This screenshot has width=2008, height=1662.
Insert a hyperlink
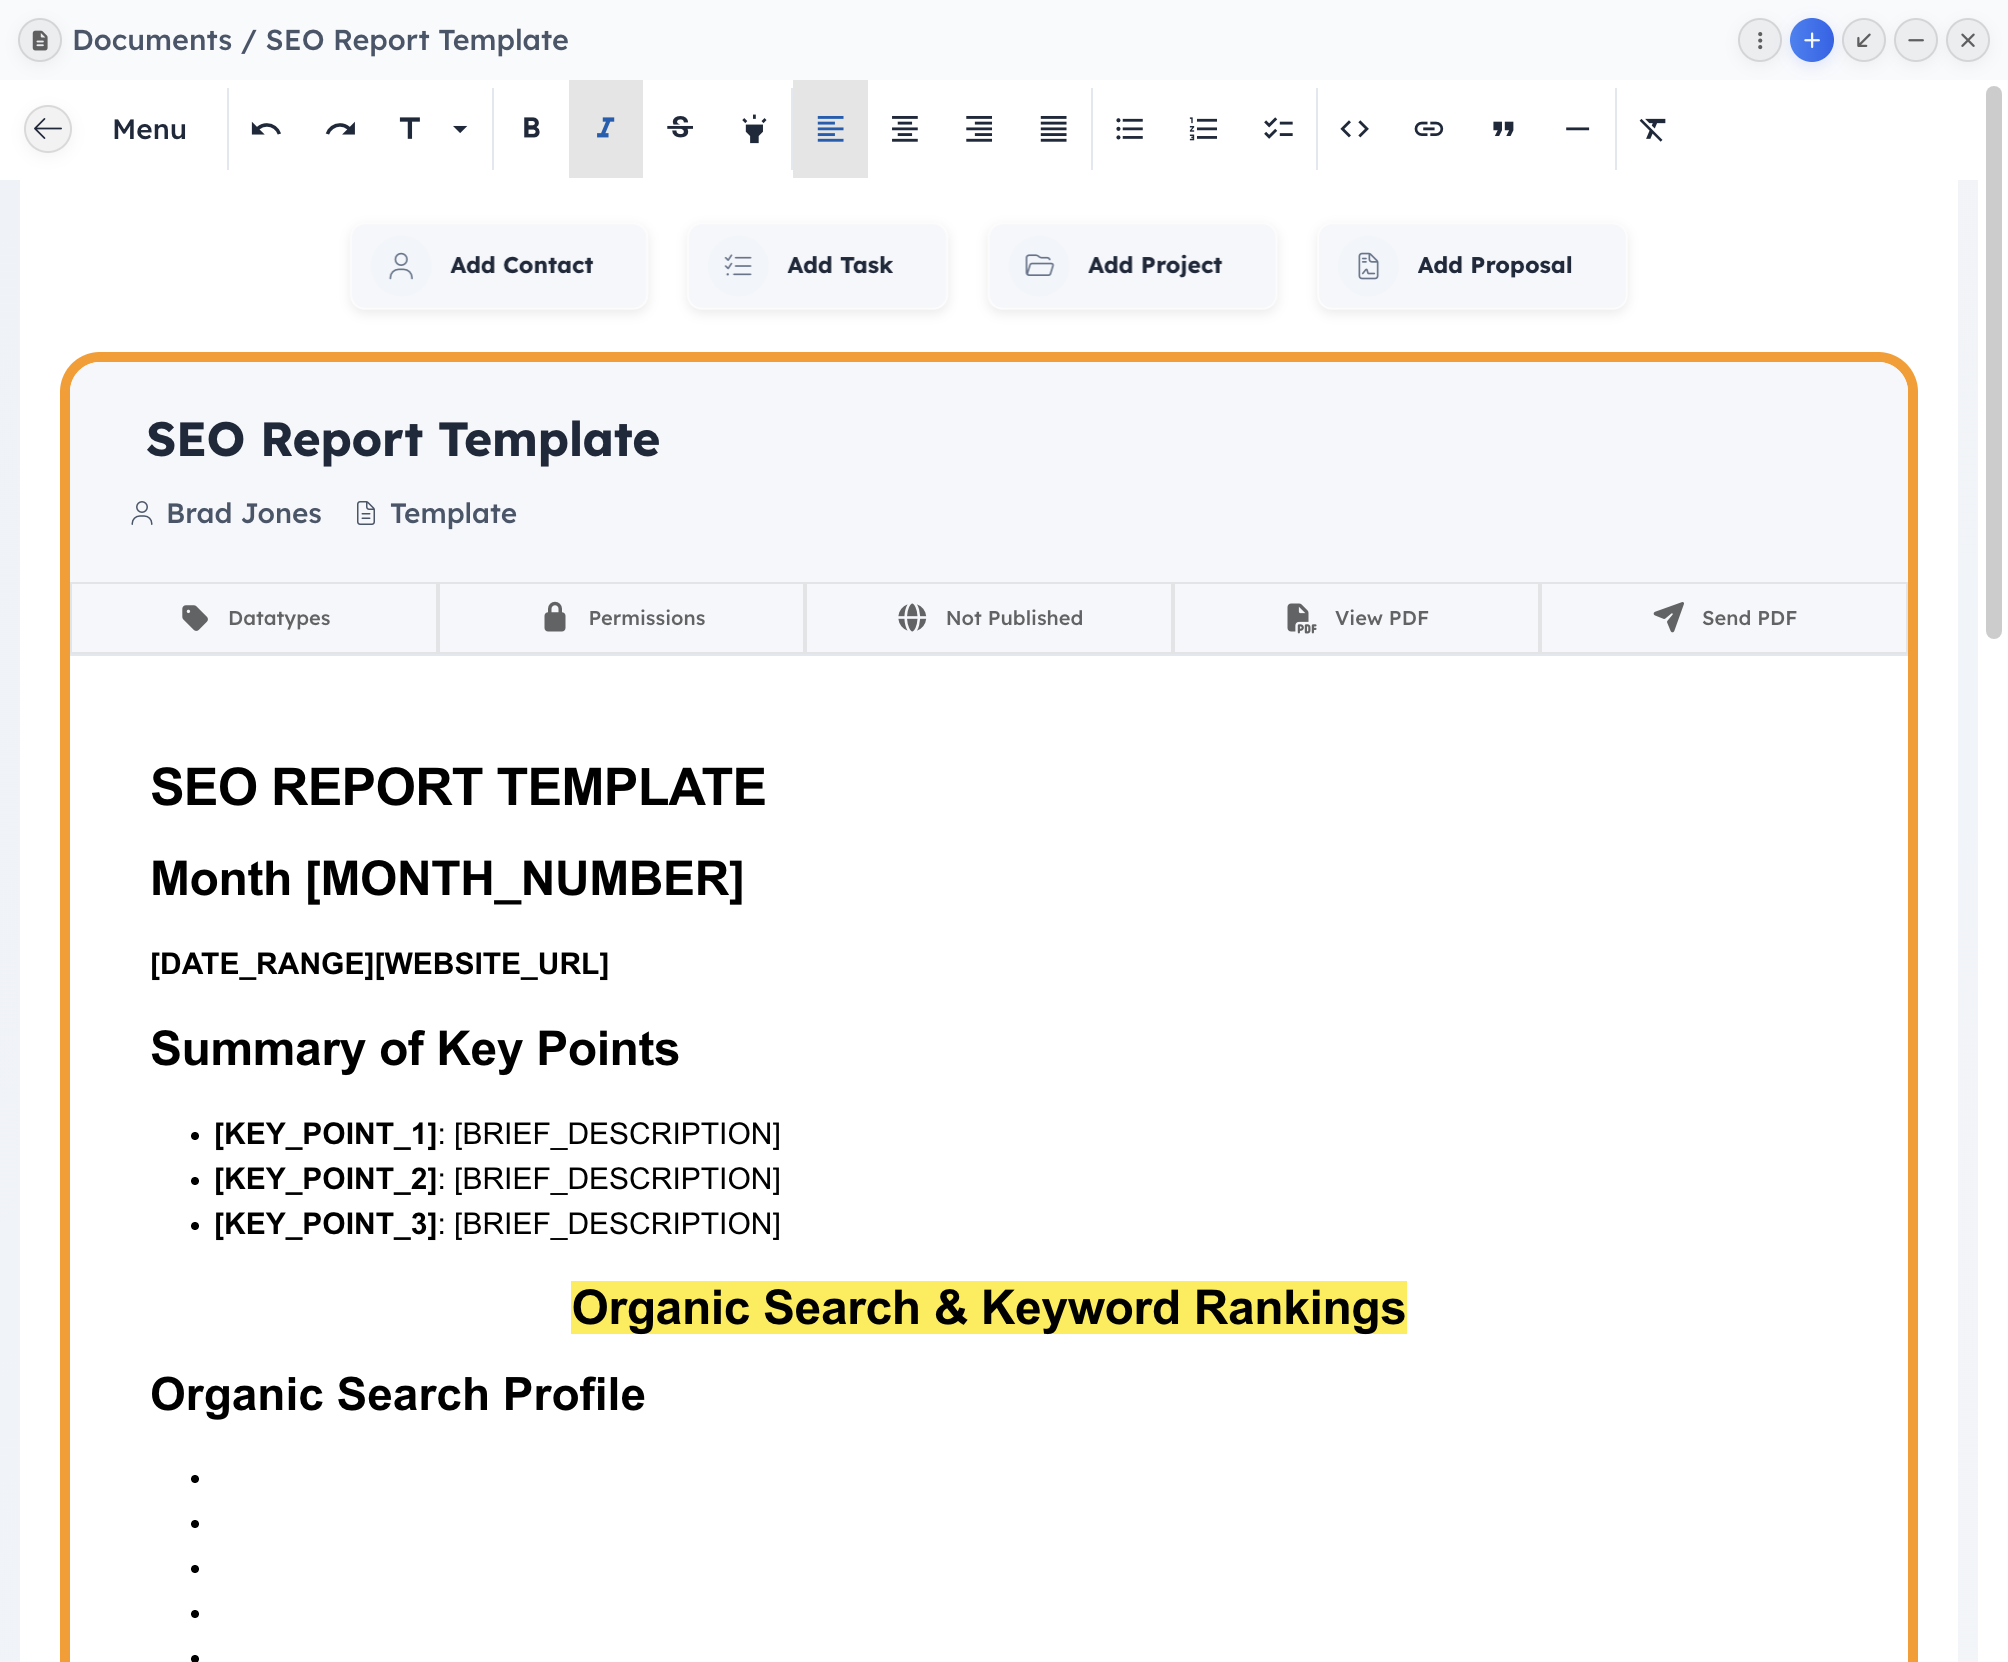pos(1428,129)
